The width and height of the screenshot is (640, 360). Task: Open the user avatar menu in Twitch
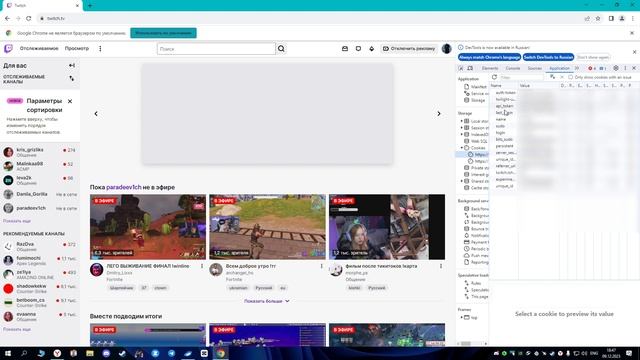447,49
